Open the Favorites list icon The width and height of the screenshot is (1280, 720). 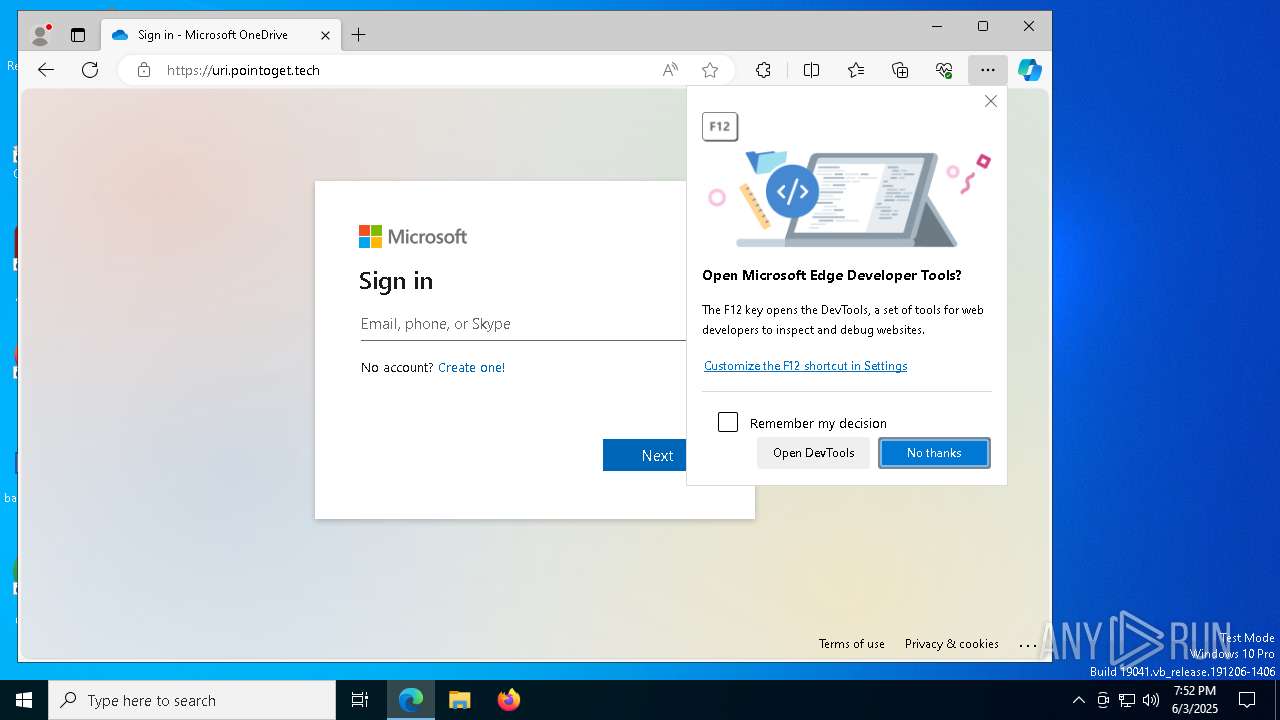pyautogui.click(x=856, y=70)
